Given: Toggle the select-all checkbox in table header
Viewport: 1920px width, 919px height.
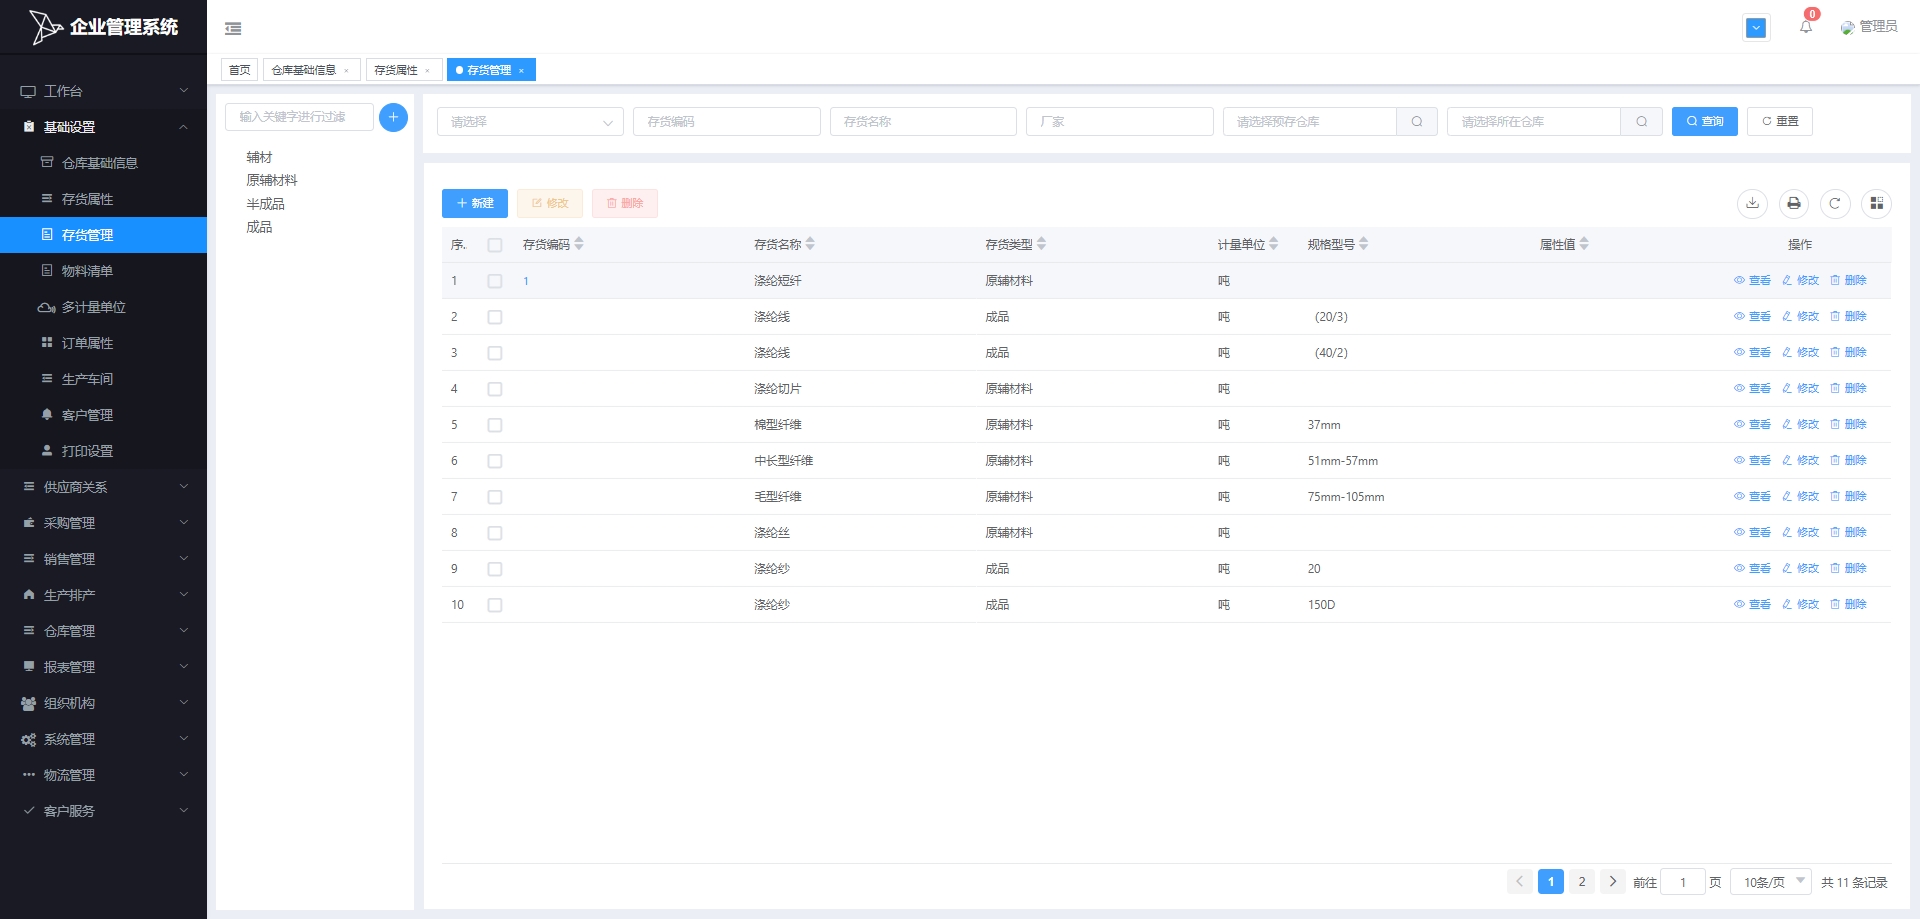Looking at the screenshot, I should coord(495,245).
